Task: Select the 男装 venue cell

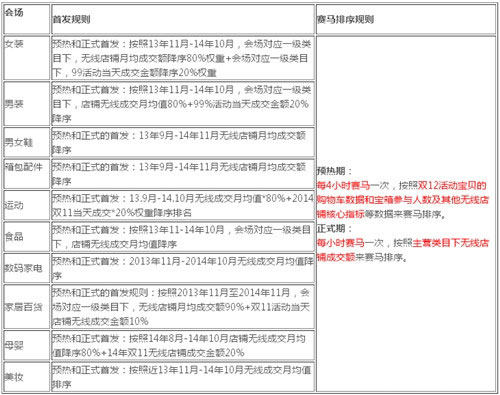Action: [x=27, y=104]
